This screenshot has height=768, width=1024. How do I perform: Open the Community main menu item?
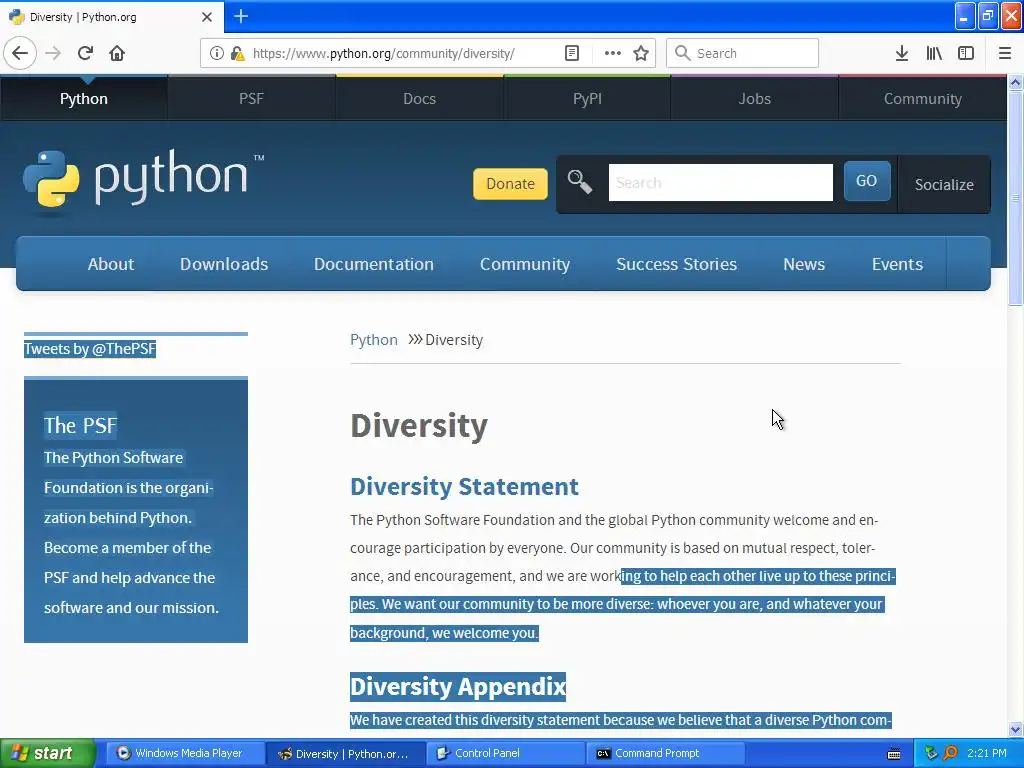[525, 264]
